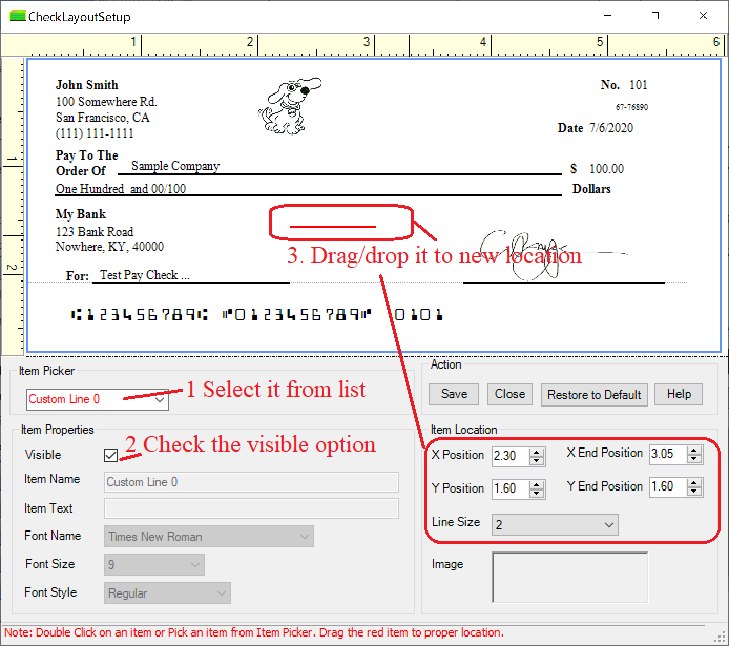Decrease Y Position with down arrow

point(537,494)
